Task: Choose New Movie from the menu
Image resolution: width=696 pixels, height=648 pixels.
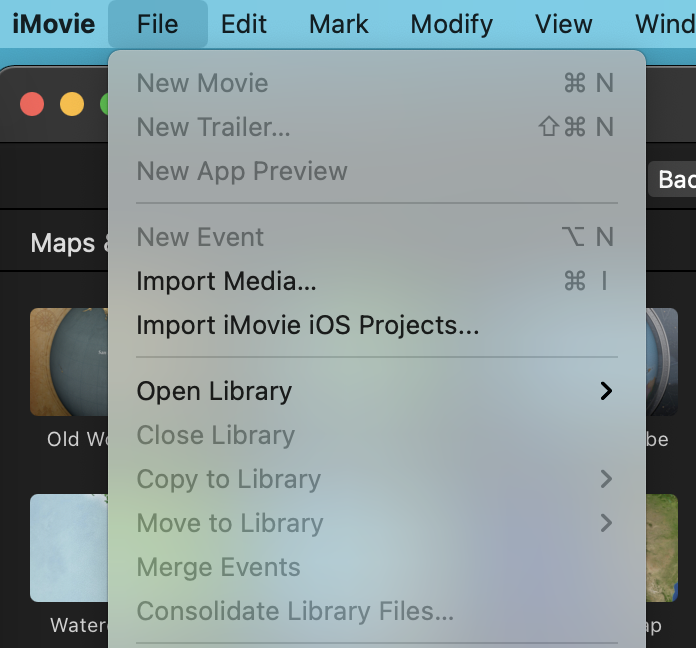Action: [x=202, y=83]
